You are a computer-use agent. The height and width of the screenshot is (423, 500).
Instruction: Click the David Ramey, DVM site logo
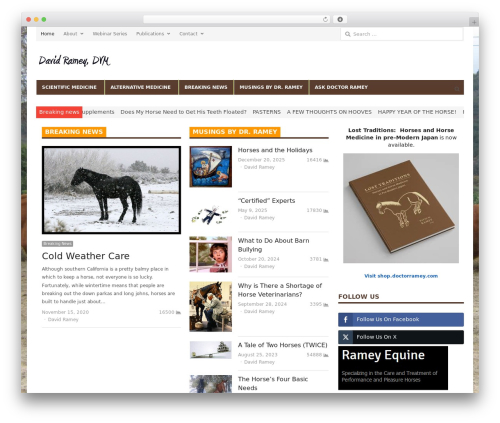74,61
